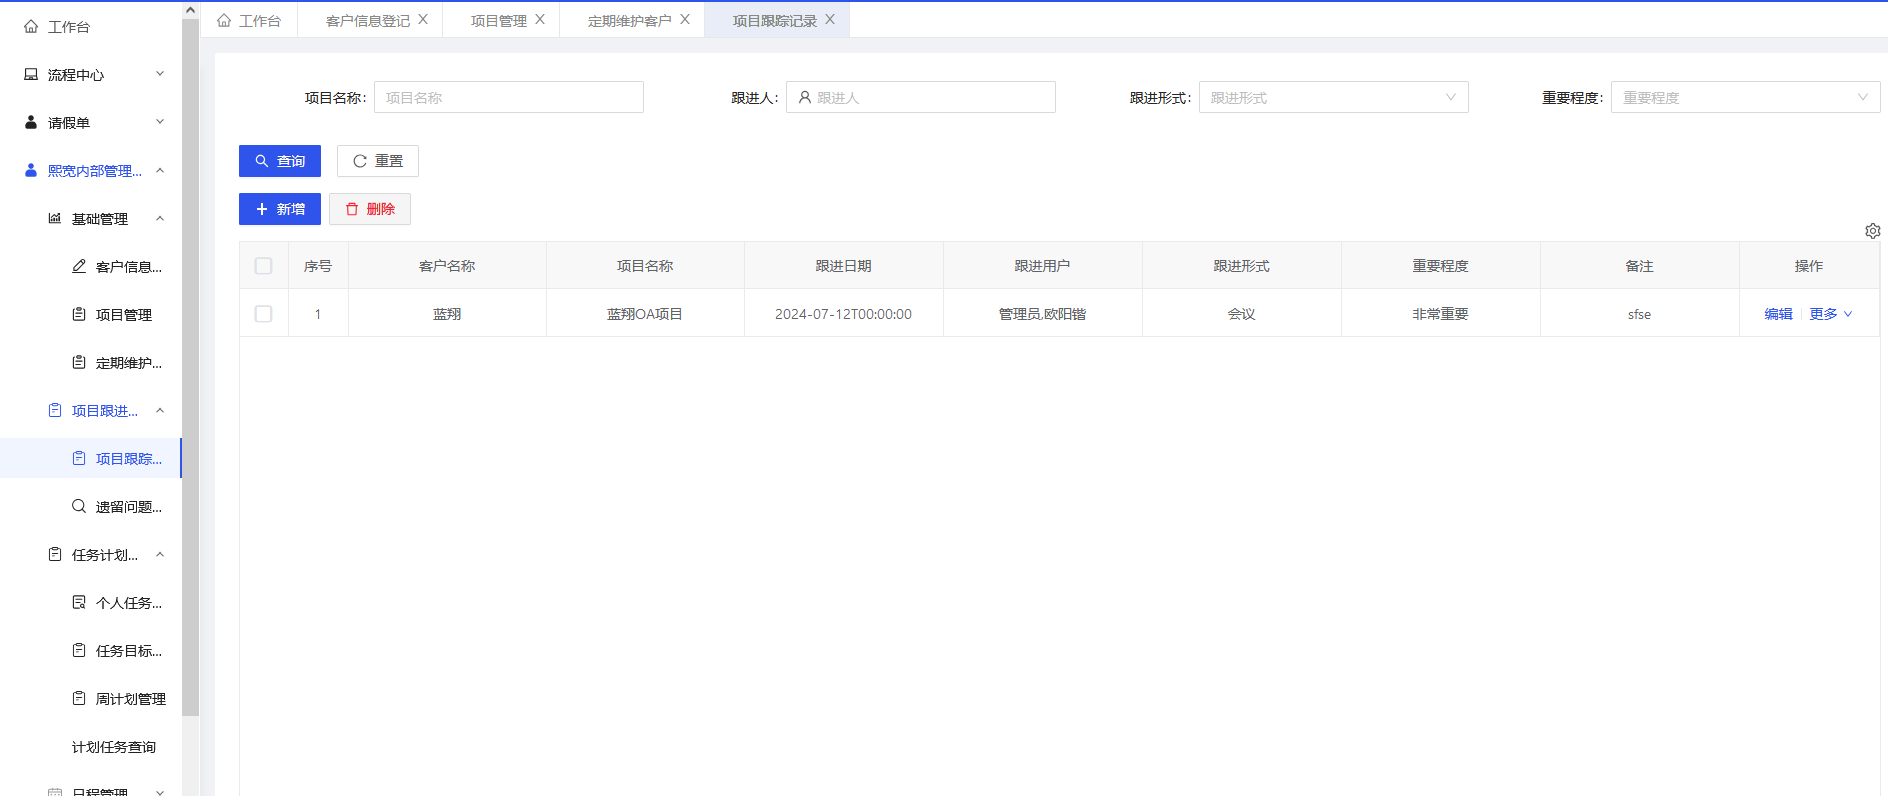Click the home icon in 工作台 tab
Image resolution: width=1888 pixels, height=796 pixels.
(224, 20)
